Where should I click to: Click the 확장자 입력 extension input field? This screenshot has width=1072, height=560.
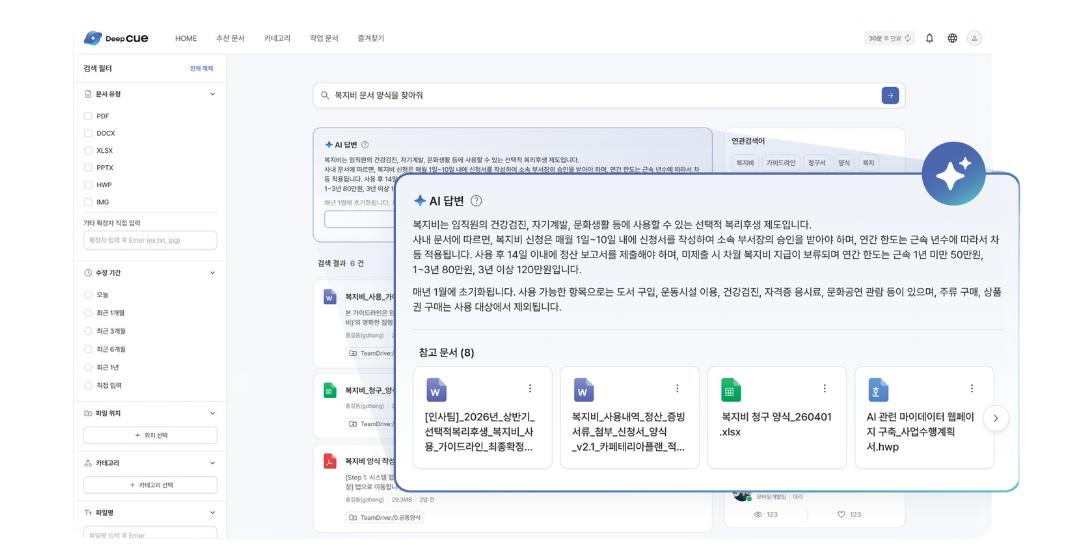pos(150,240)
